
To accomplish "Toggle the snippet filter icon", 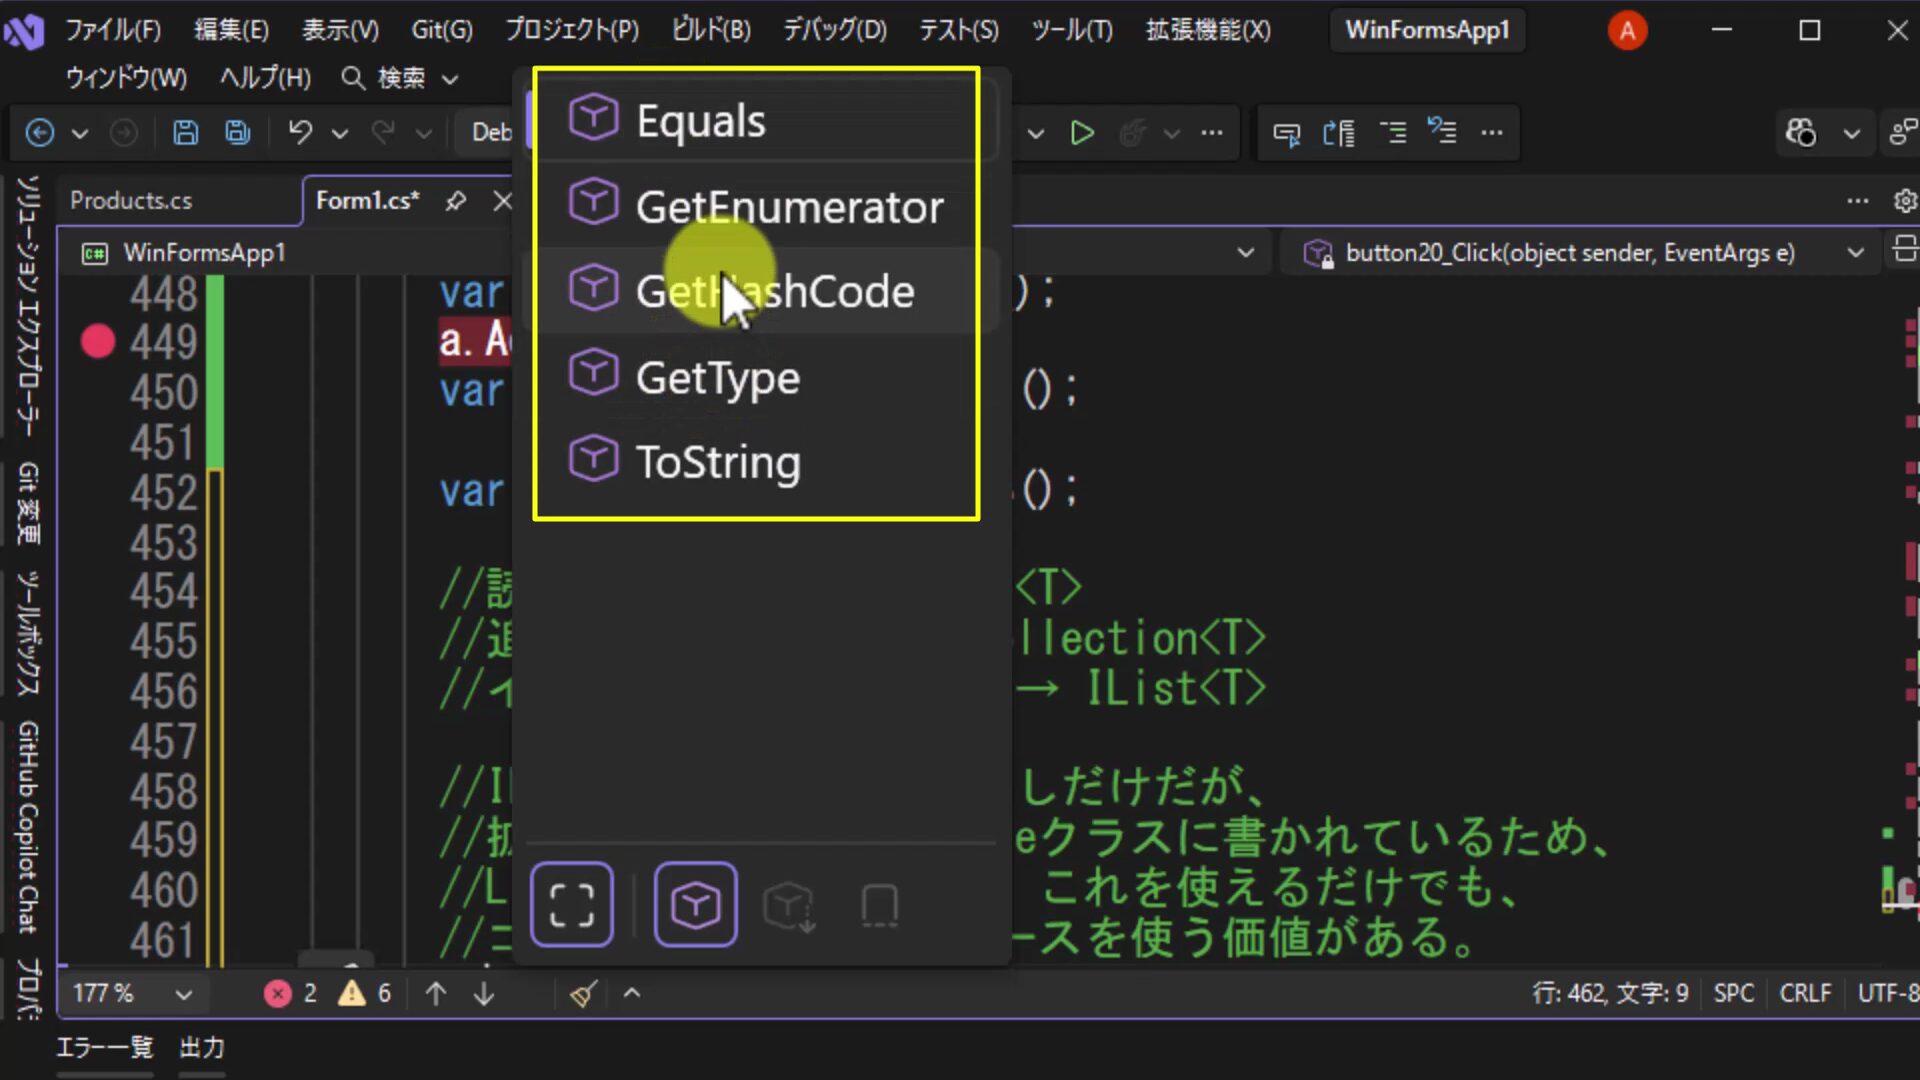I will tap(880, 906).
